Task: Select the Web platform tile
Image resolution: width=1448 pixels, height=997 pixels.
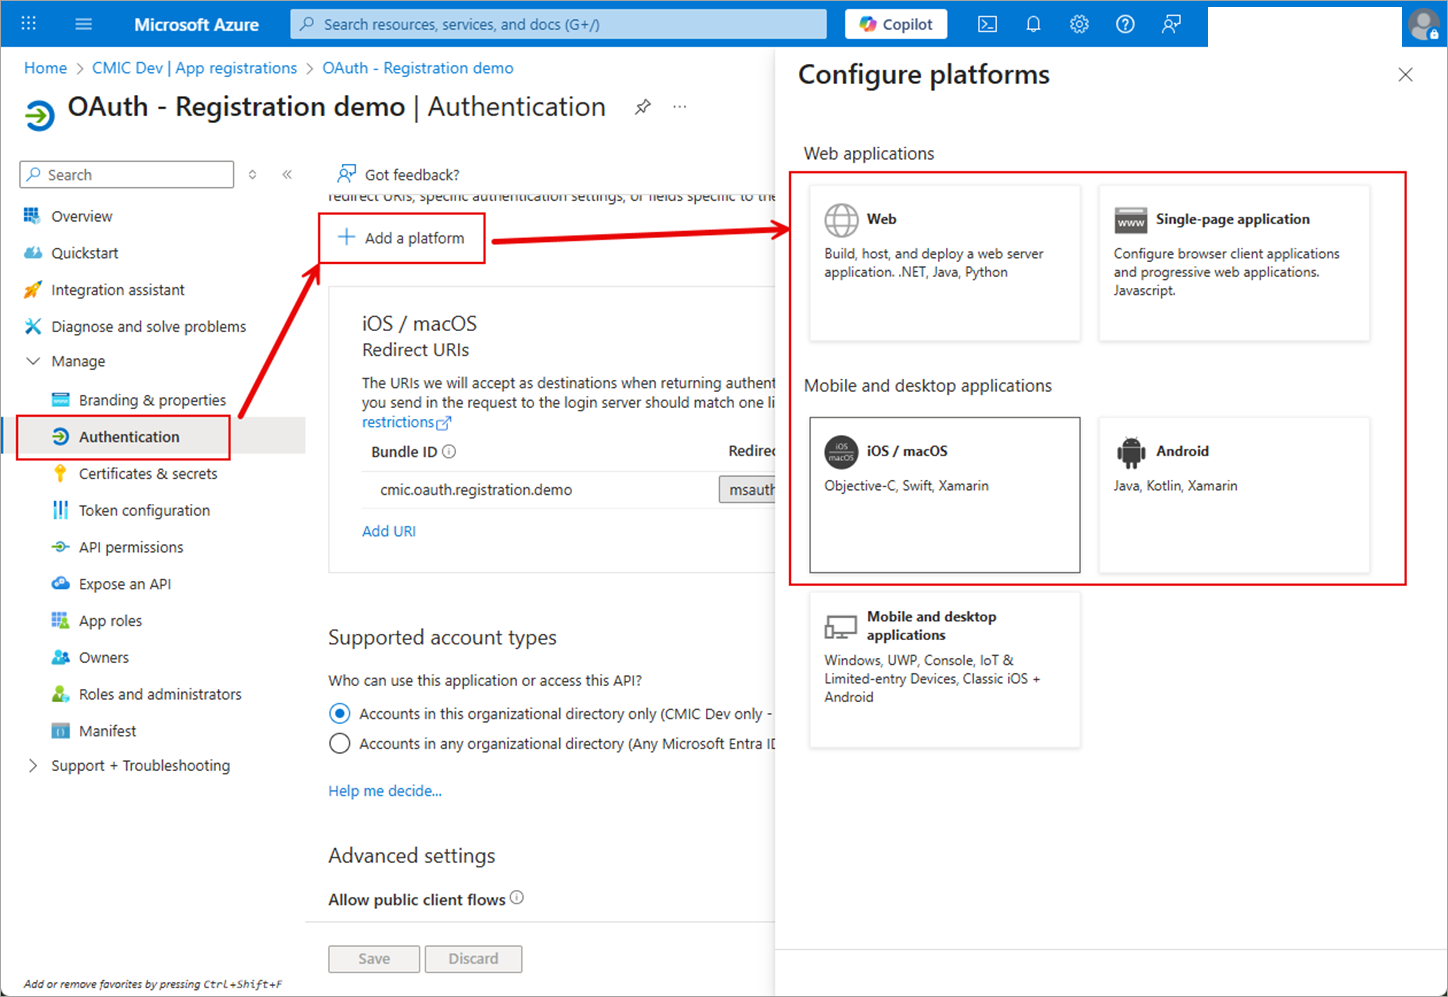Action: tap(944, 262)
